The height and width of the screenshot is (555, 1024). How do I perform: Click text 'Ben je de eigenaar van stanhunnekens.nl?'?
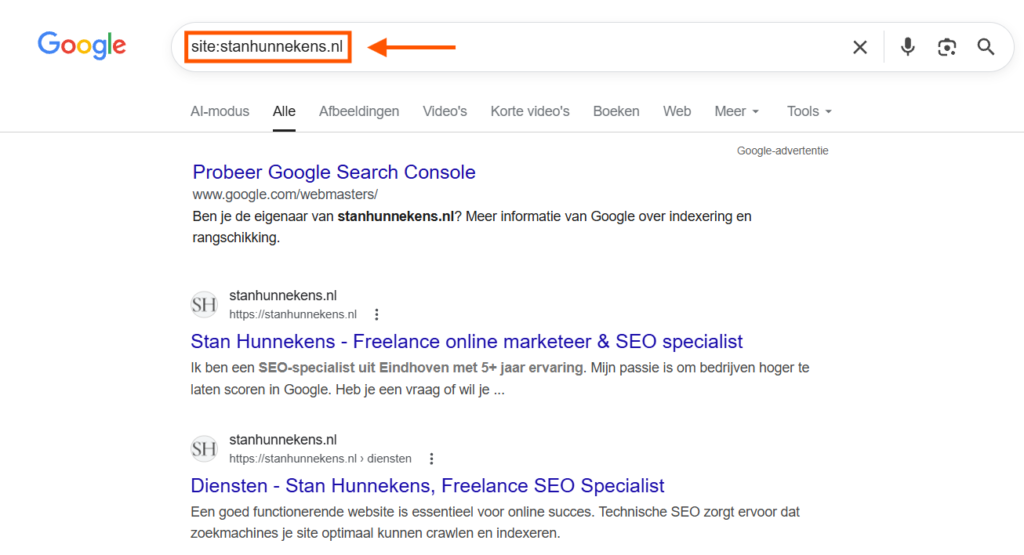pos(327,216)
